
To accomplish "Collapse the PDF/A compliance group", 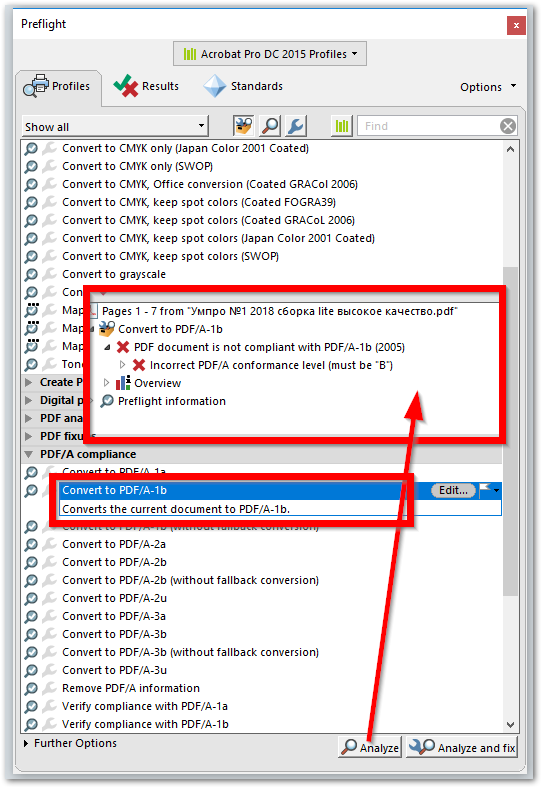I will point(29,454).
